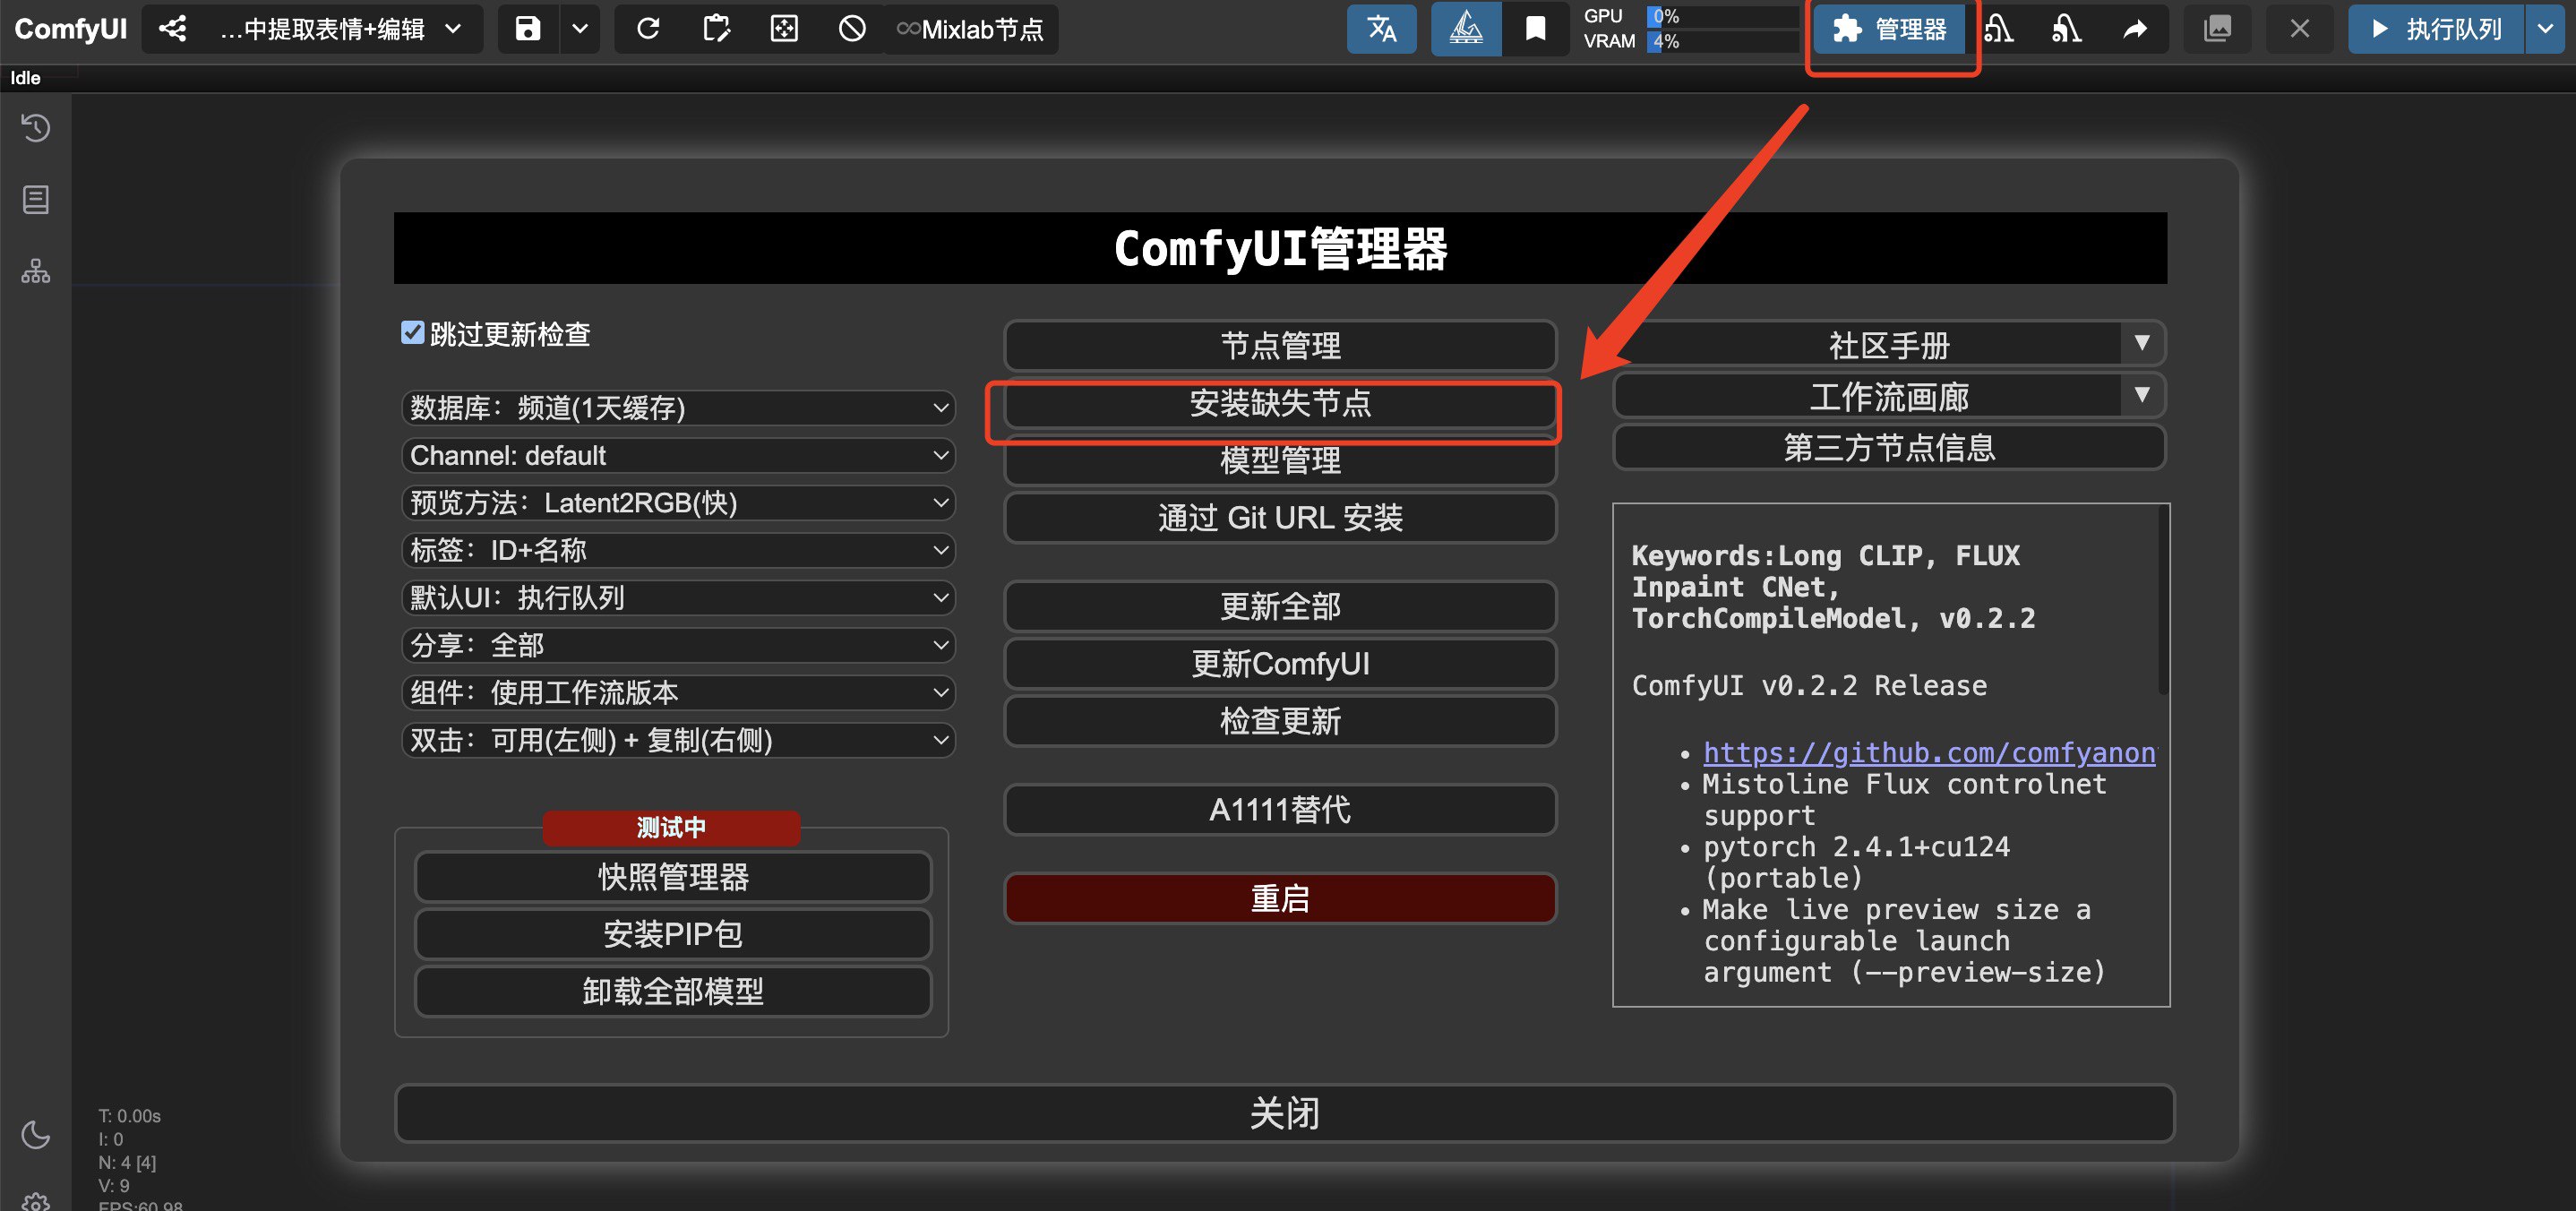The height and width of the screenshot is (1211, 2576).
Task: Click the GPU usage bar
Action: click(1722, 17)
